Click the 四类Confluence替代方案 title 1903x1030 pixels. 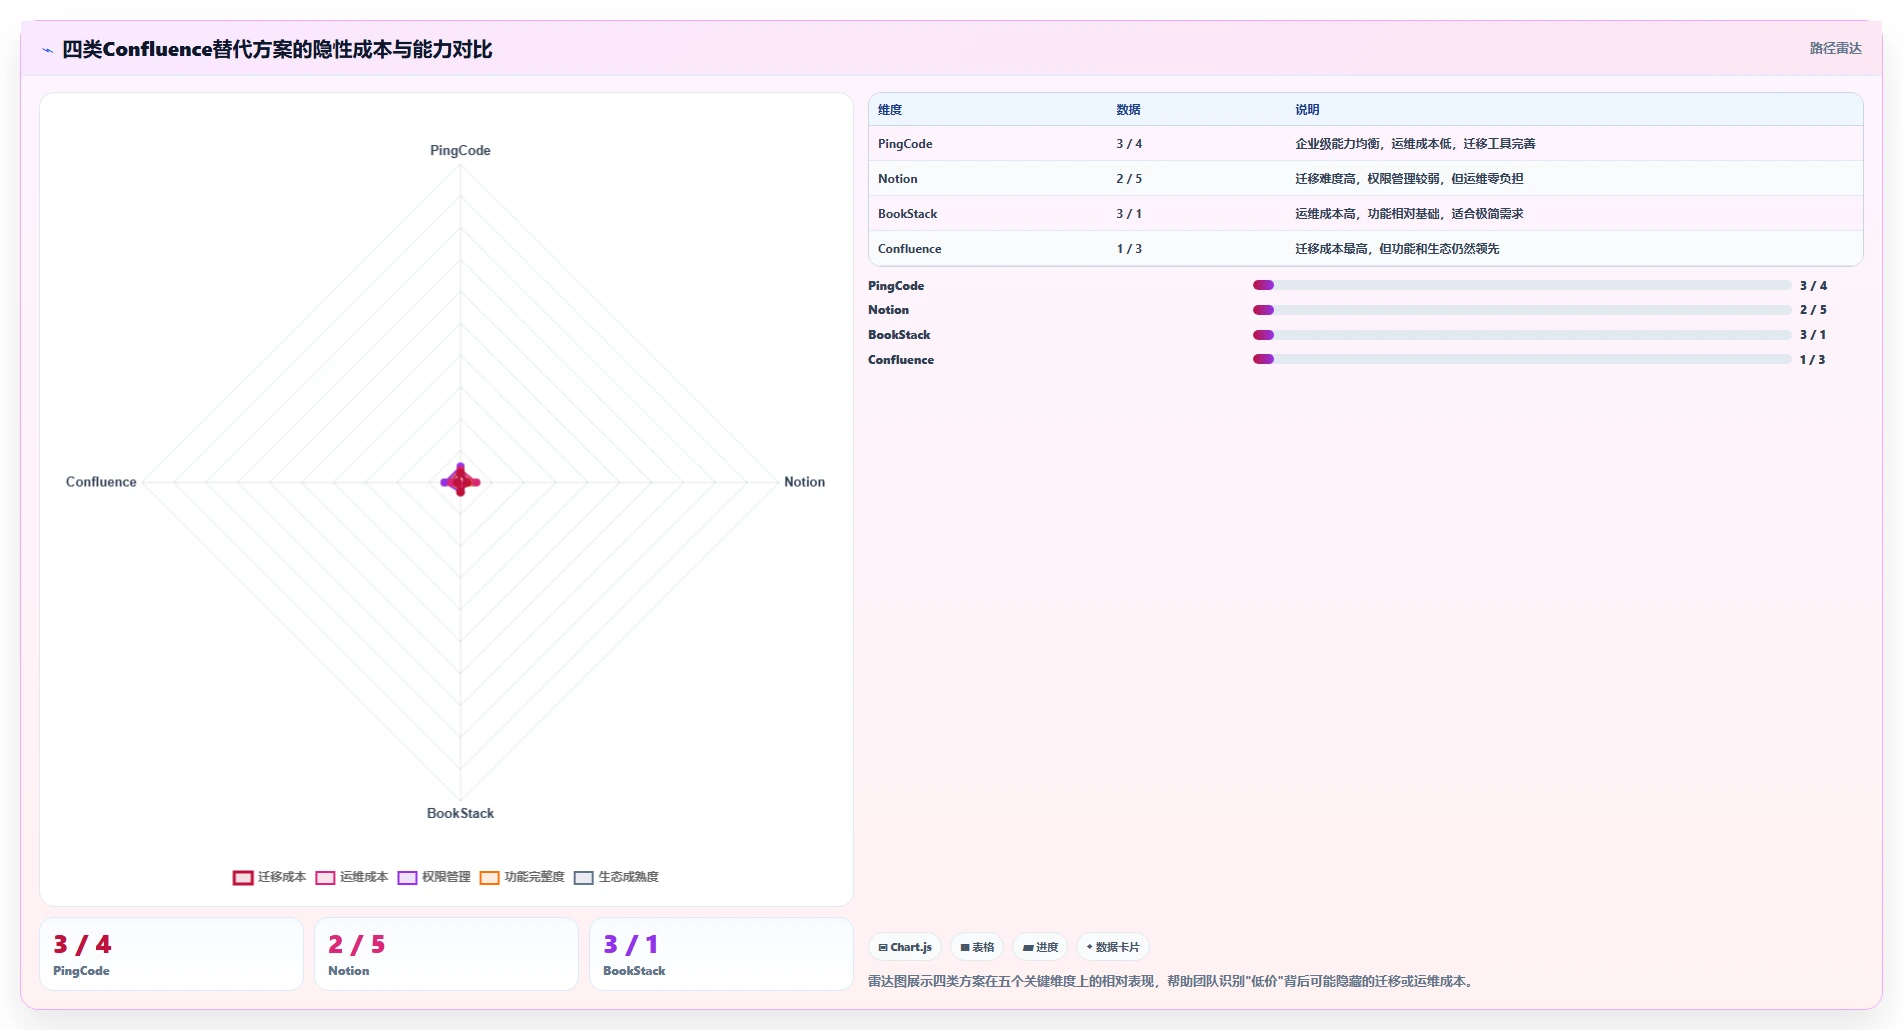point(277,49)
